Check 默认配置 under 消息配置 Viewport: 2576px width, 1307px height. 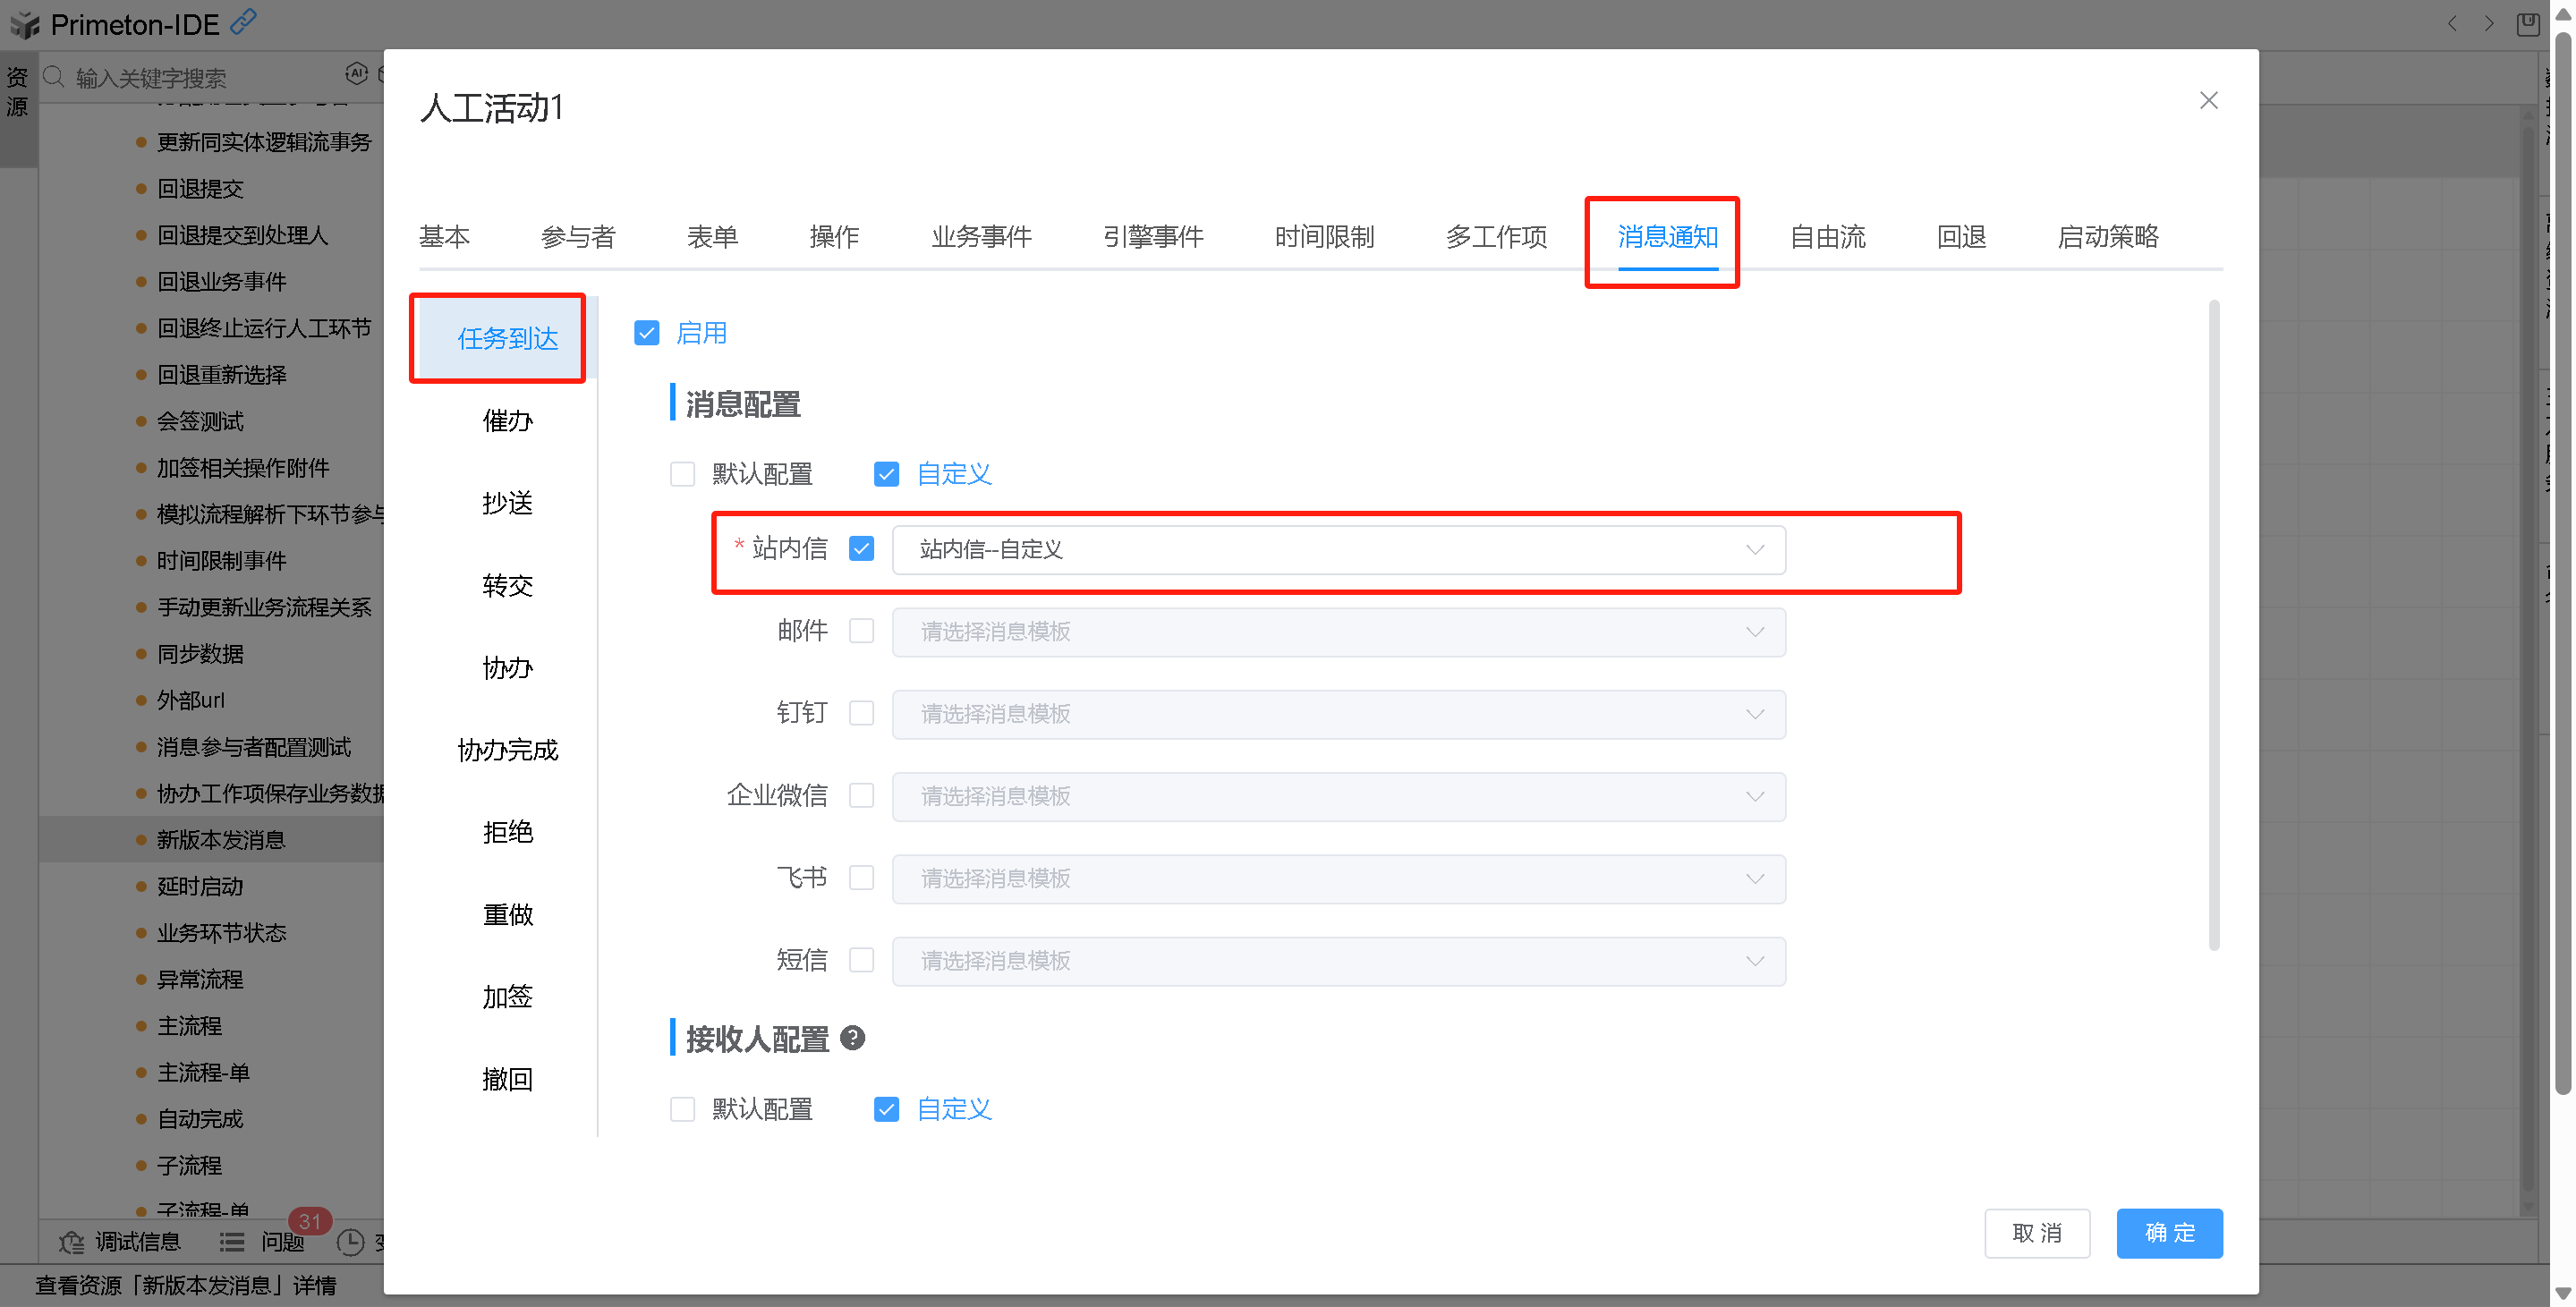point(683,474)
